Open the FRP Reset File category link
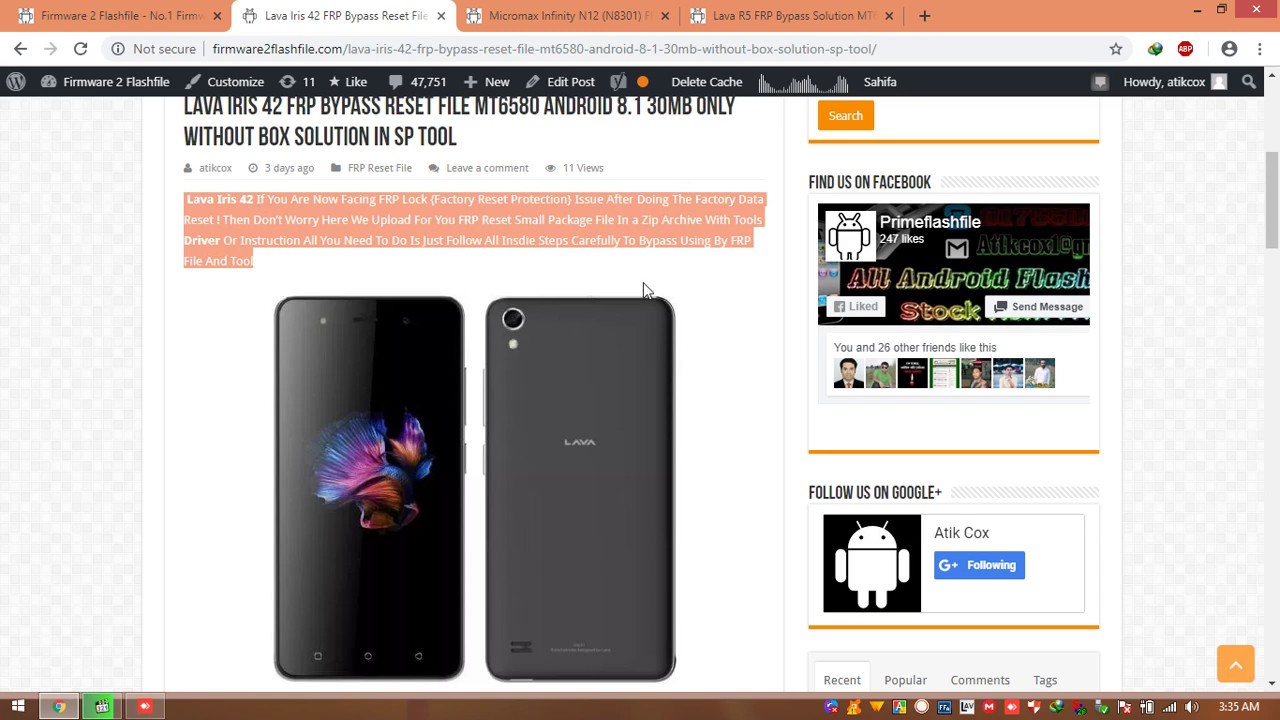This screenshot has width=1280, height=720. (379, 168)
